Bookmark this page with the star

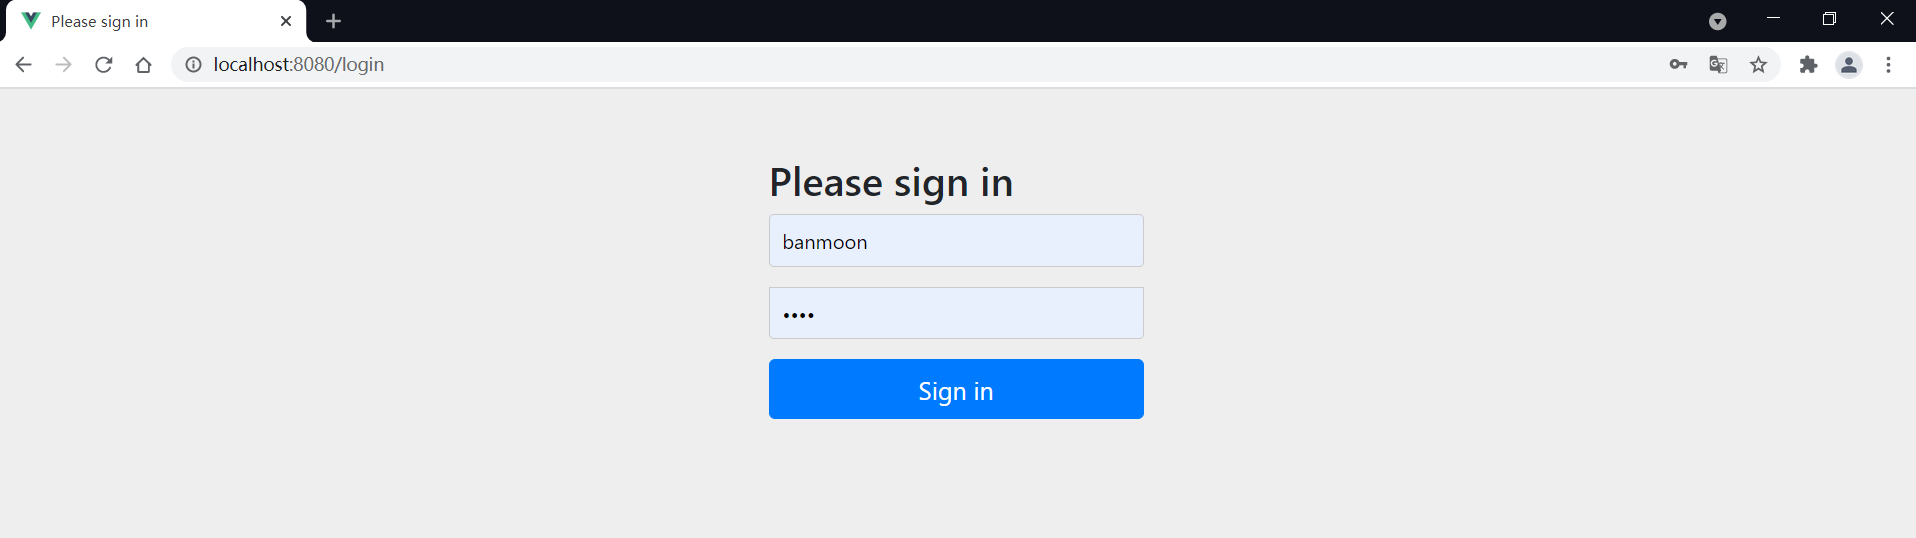coord(1758,65)
